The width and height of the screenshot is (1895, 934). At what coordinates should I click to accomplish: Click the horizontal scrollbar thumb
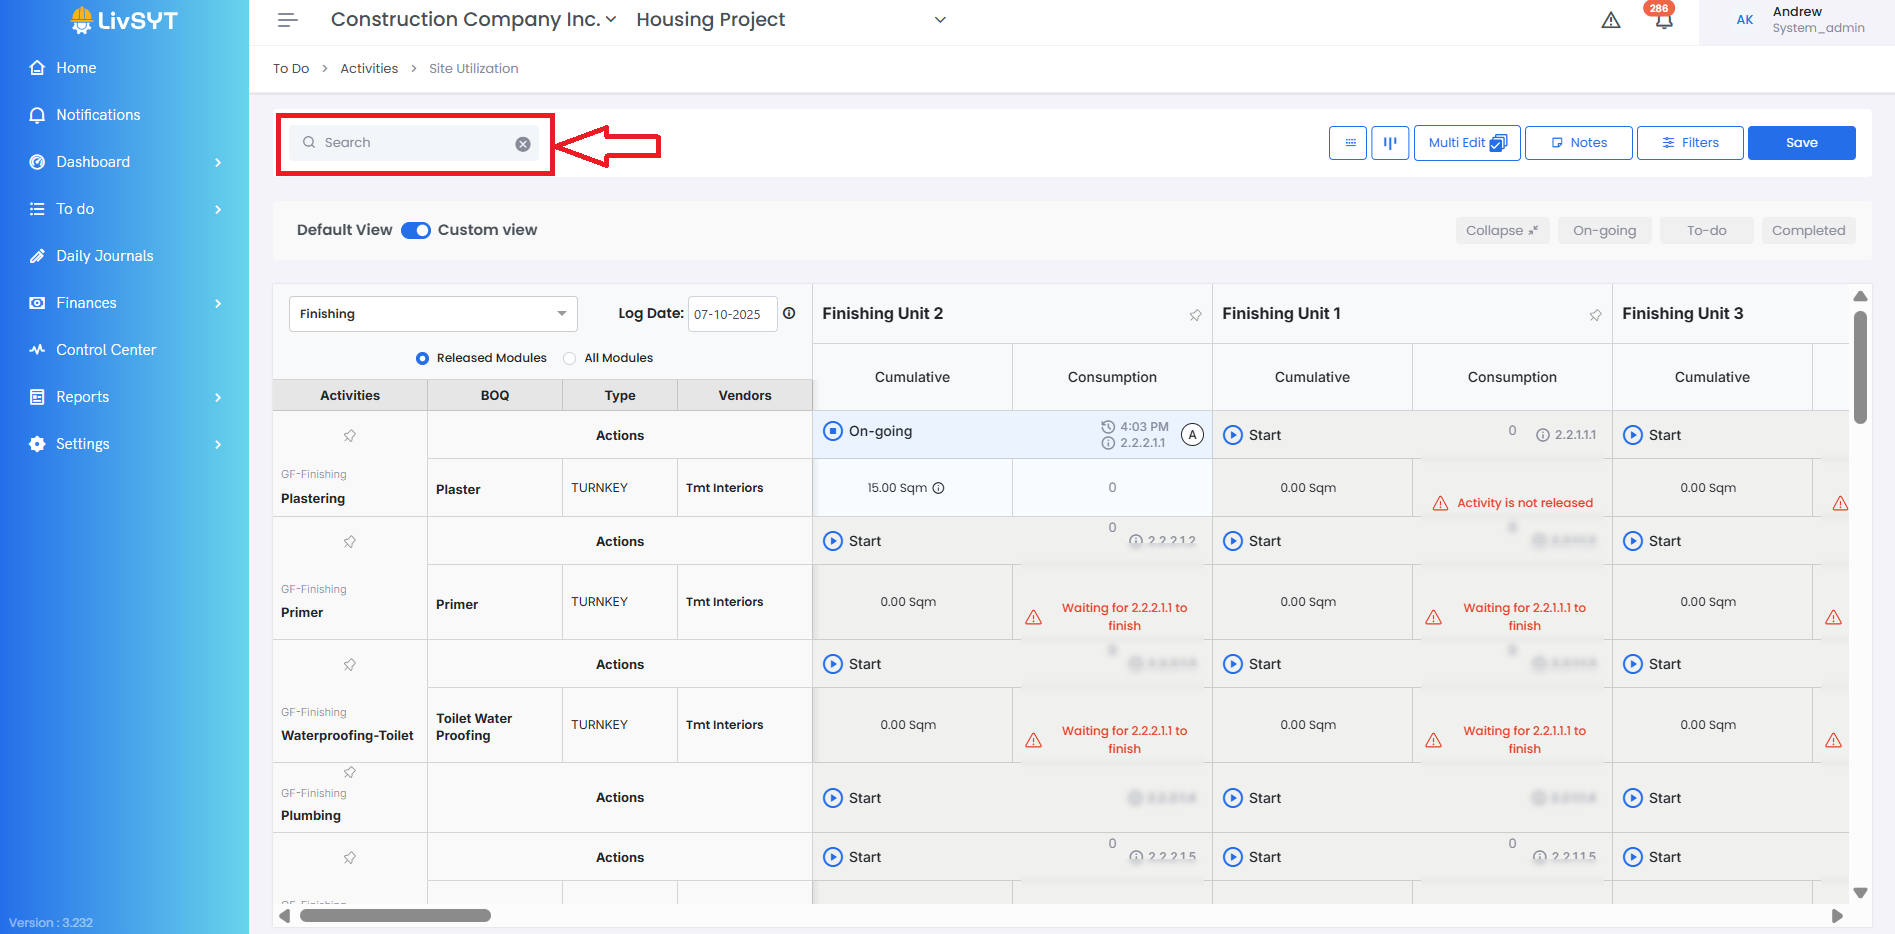(395, 916)
